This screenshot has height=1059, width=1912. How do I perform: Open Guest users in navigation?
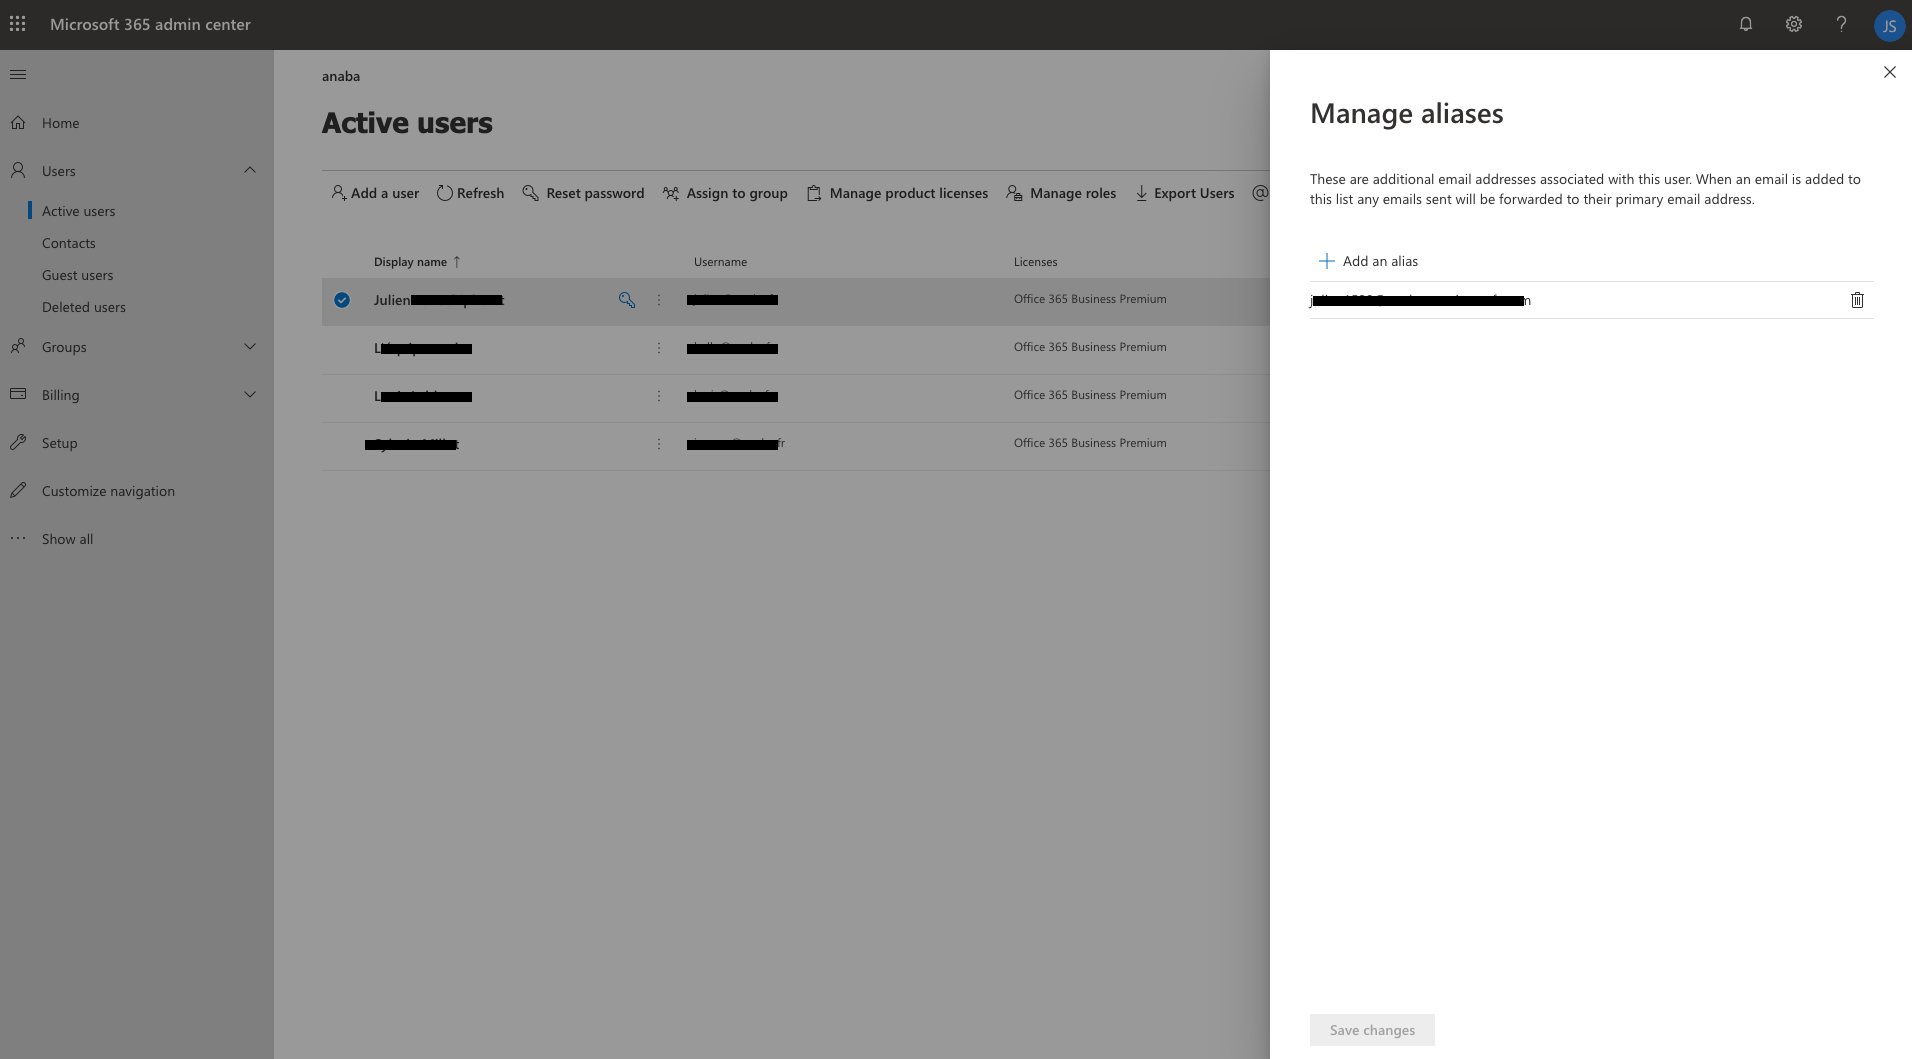pos(77,275)
